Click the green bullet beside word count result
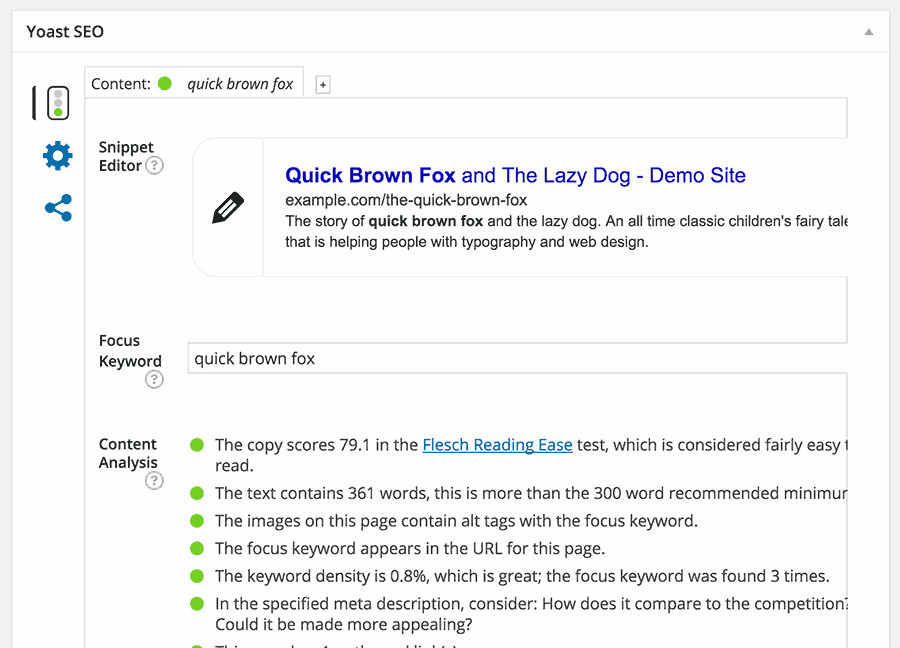Viewport: 900px width, 648px height. coord(198,492)
